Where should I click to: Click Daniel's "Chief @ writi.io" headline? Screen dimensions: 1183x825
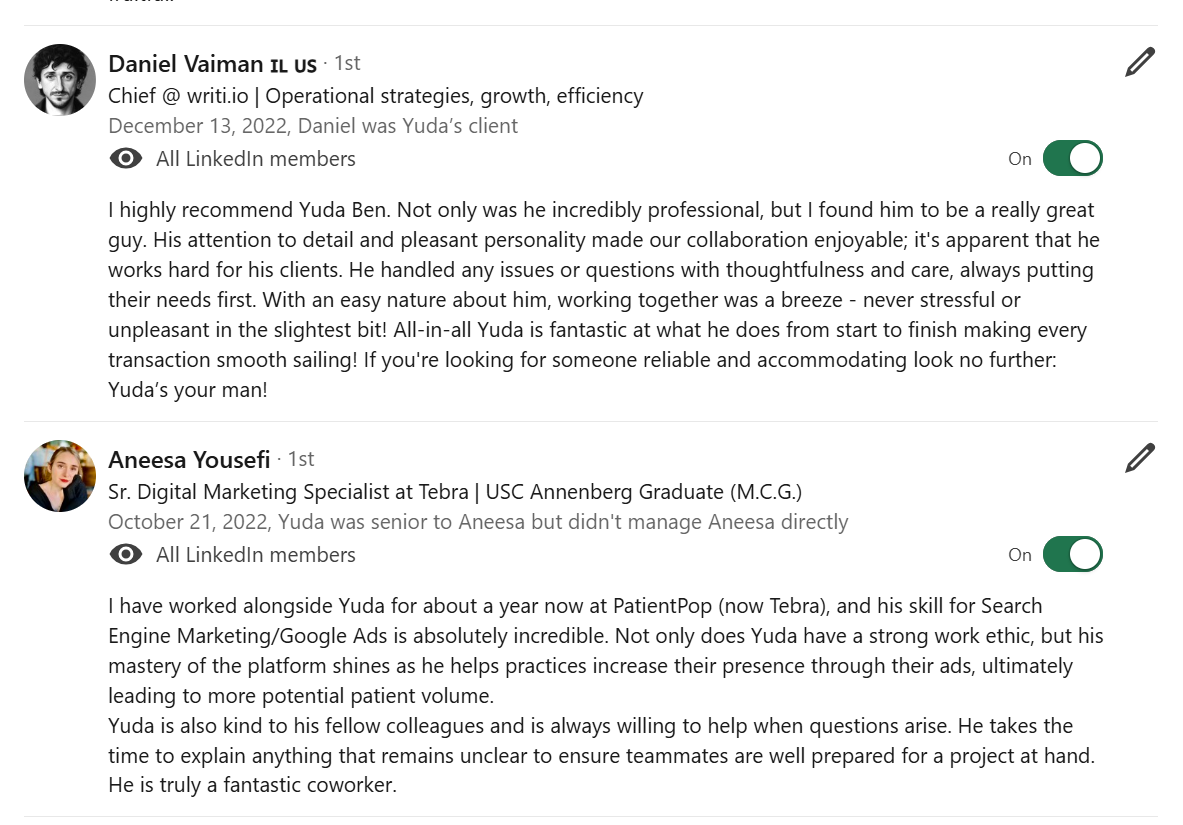pyautogui.click(x=375, y=96)
